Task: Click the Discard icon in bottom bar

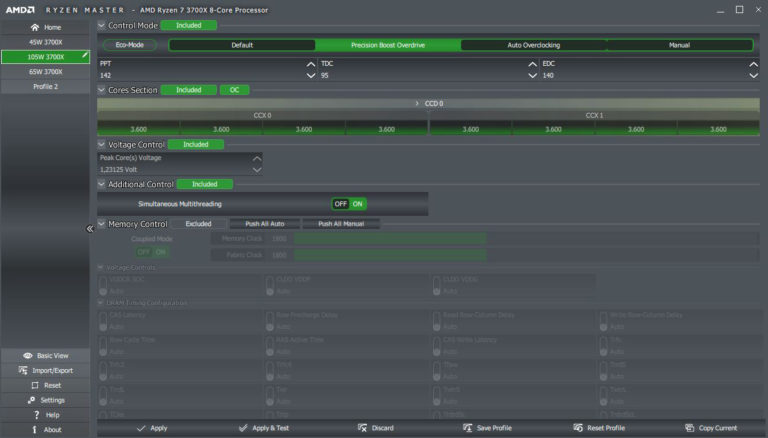Action: pyautogui.click(x=362, y=428)
